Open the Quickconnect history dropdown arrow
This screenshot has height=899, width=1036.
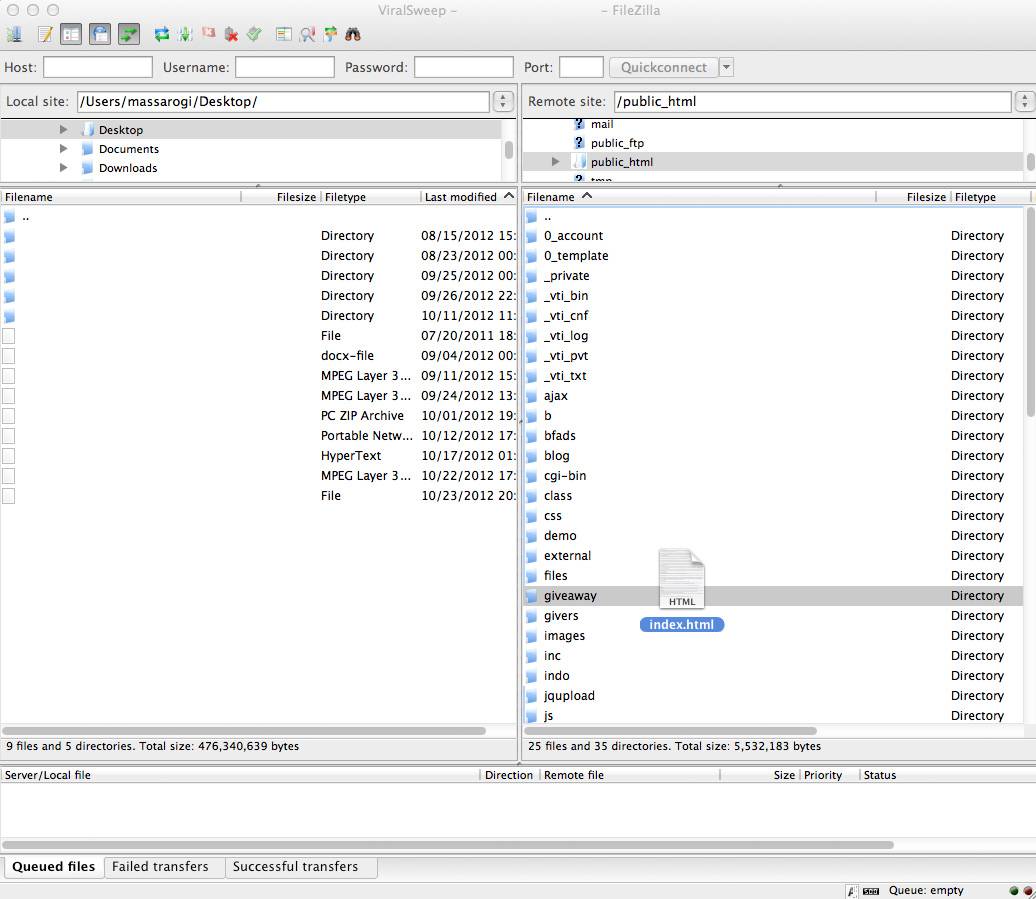pos(726,67)
